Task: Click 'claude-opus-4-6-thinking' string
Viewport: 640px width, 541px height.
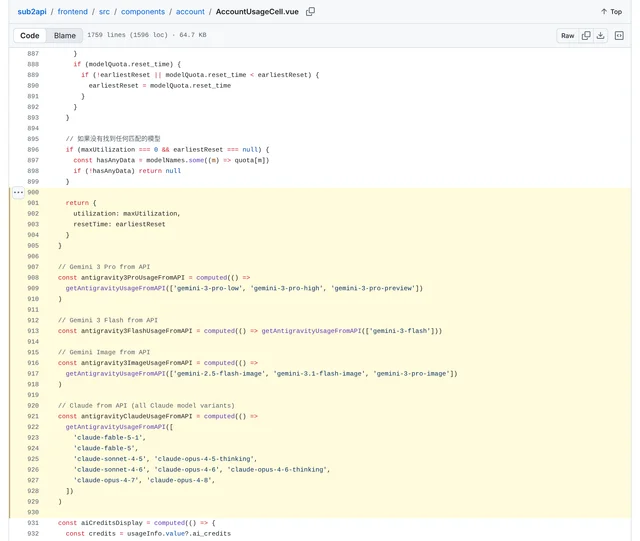Action: [x=277, y=470]
